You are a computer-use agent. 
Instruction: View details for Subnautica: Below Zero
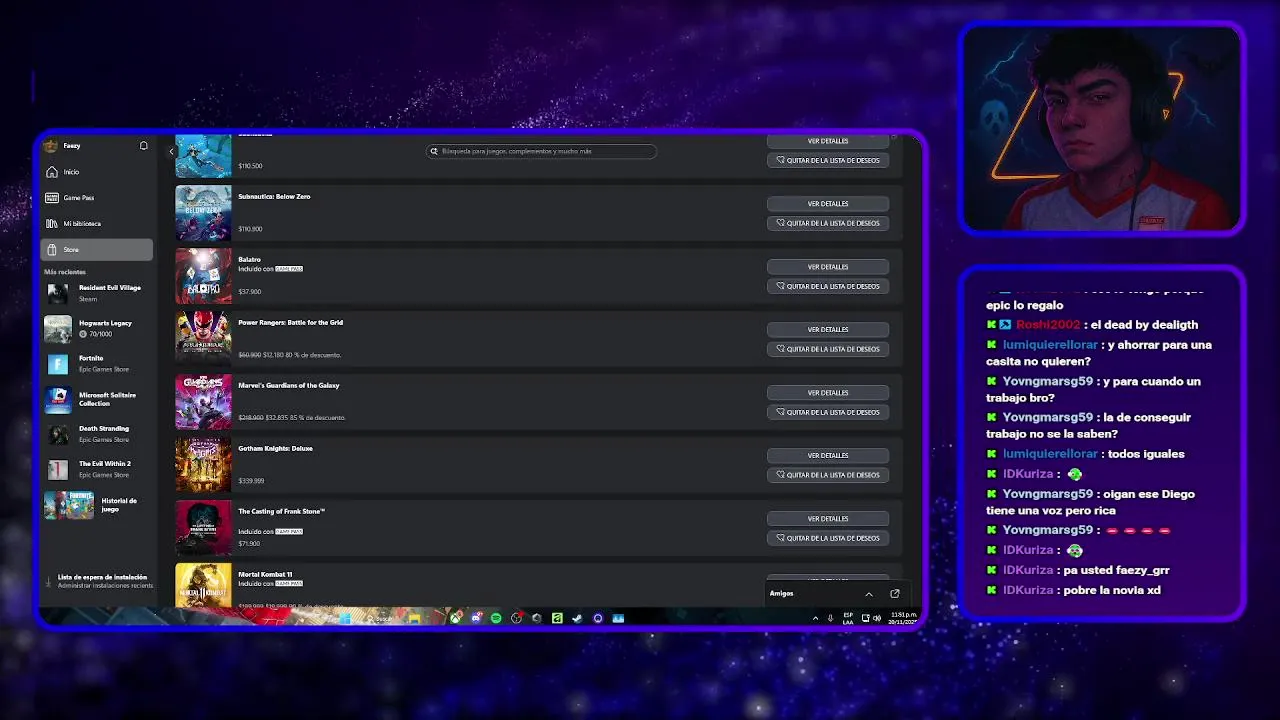[828, 204]
